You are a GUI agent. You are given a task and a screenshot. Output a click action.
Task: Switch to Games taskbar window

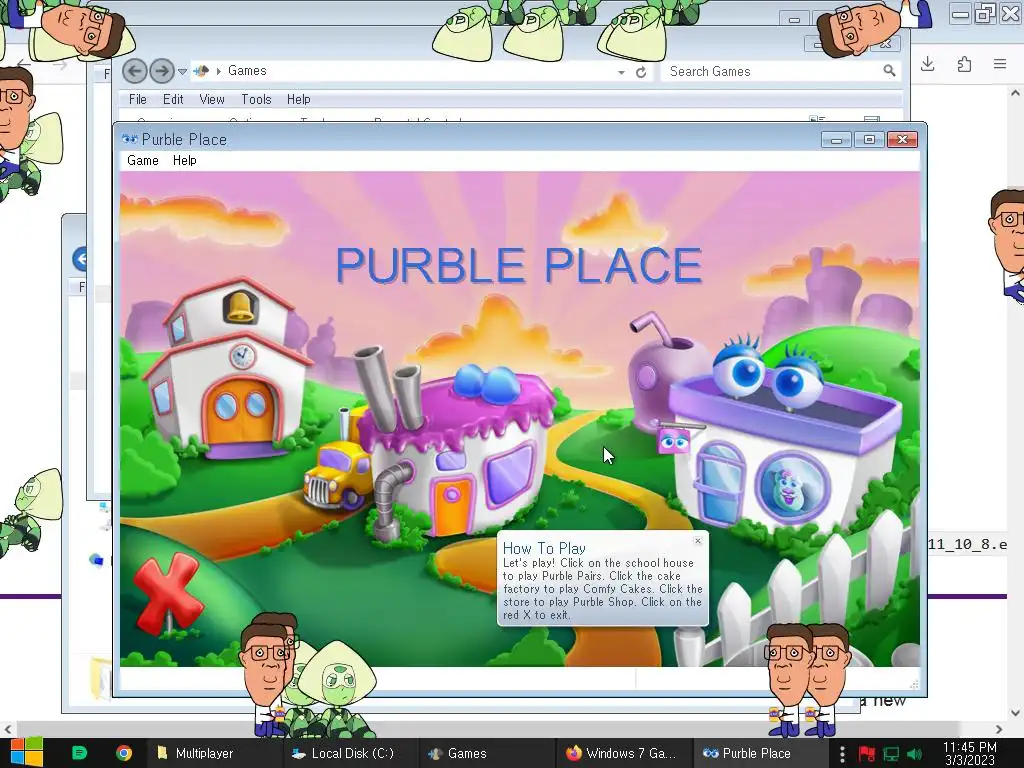click(x=487, y=753)
